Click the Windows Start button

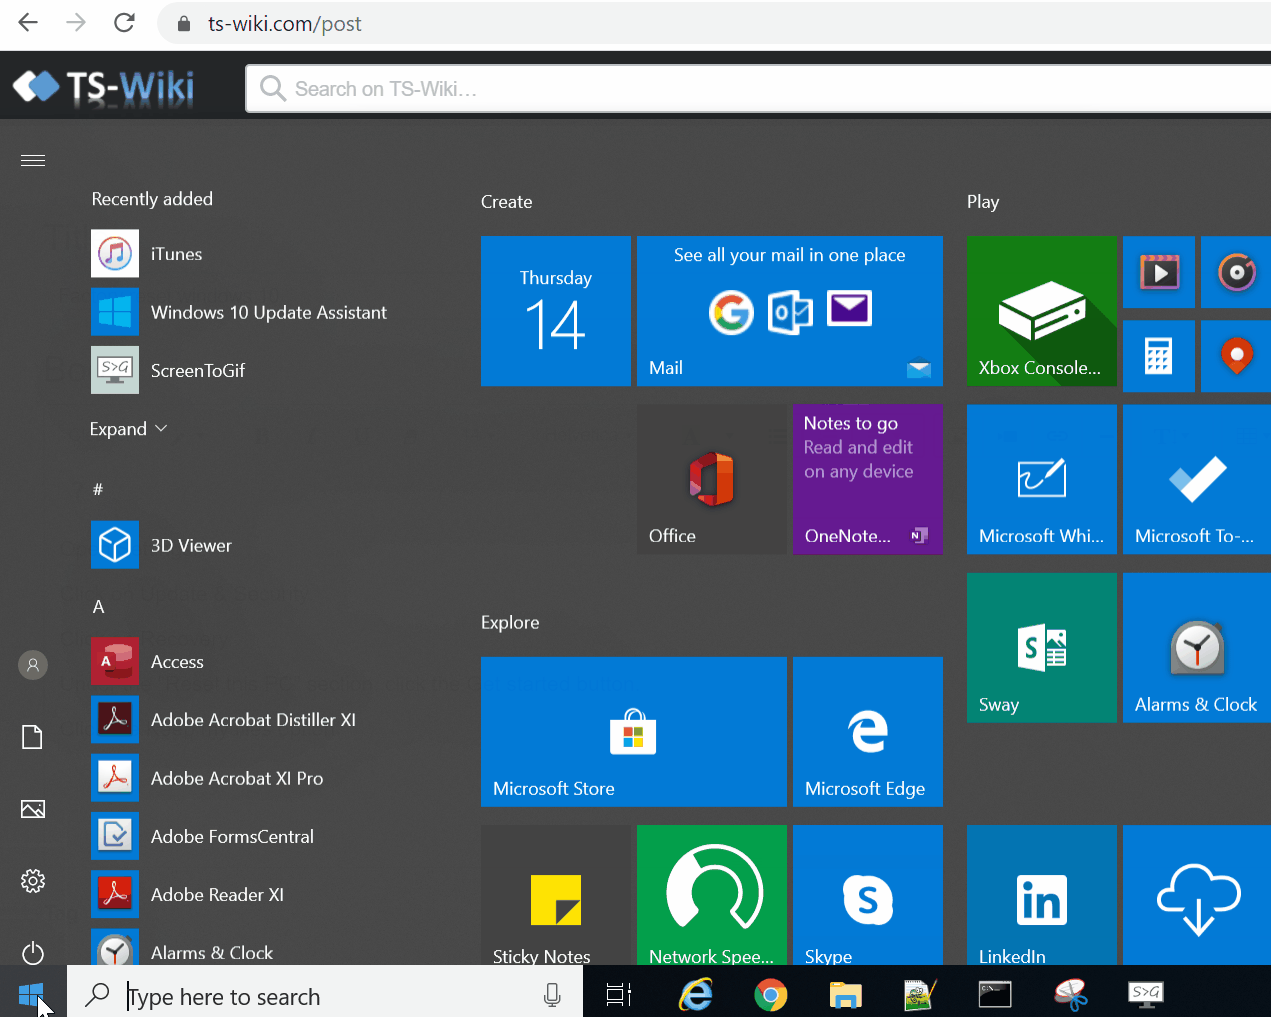tap(32, 993)
